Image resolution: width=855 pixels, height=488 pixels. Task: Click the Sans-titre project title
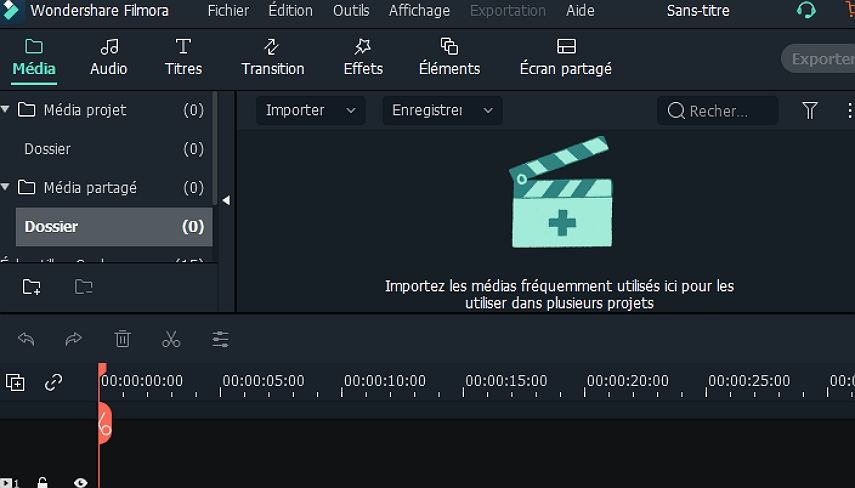coord(698,10)
